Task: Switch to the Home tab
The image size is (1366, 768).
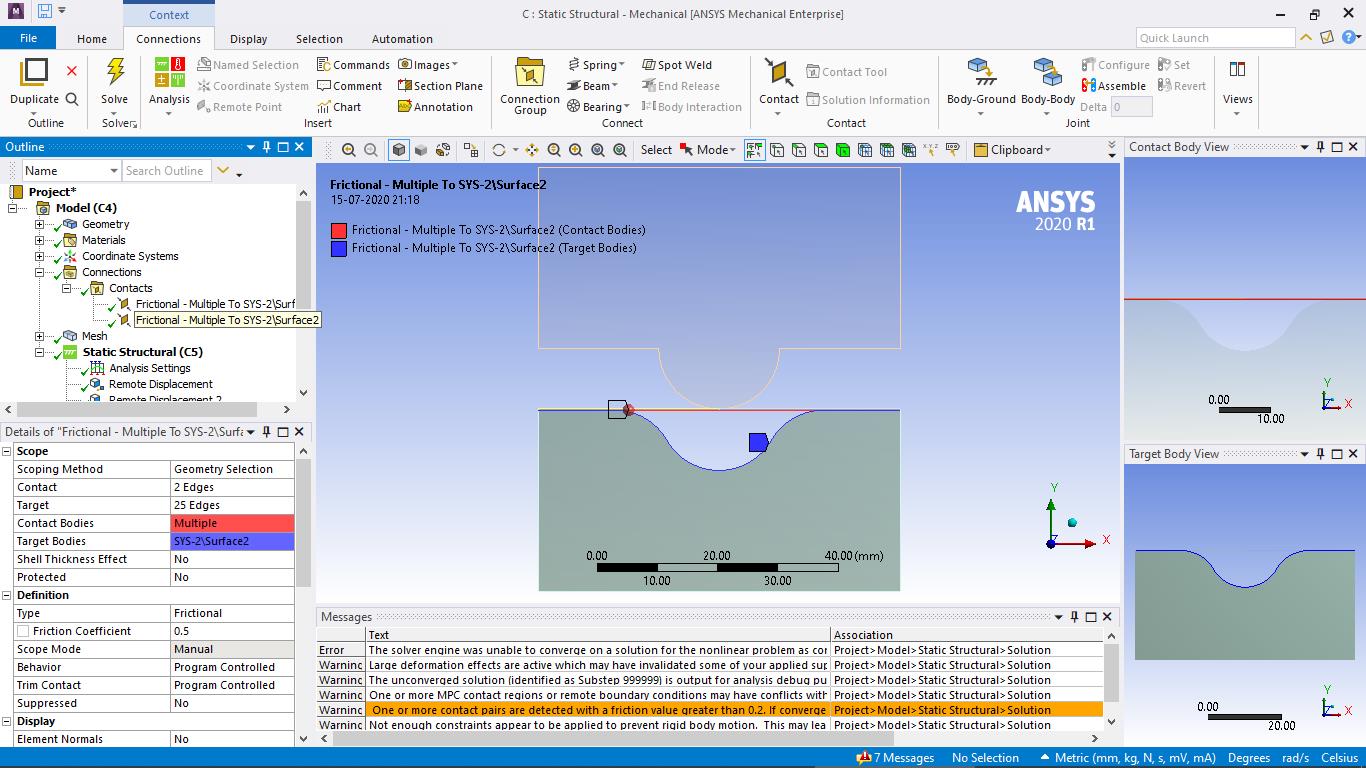Action: point(92,39)
